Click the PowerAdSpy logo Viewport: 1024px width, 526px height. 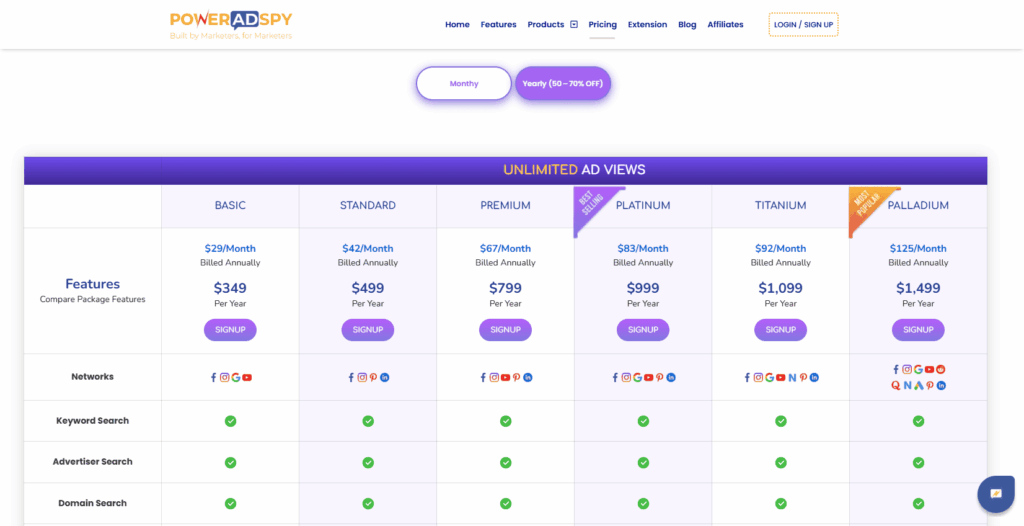(231, 25)
